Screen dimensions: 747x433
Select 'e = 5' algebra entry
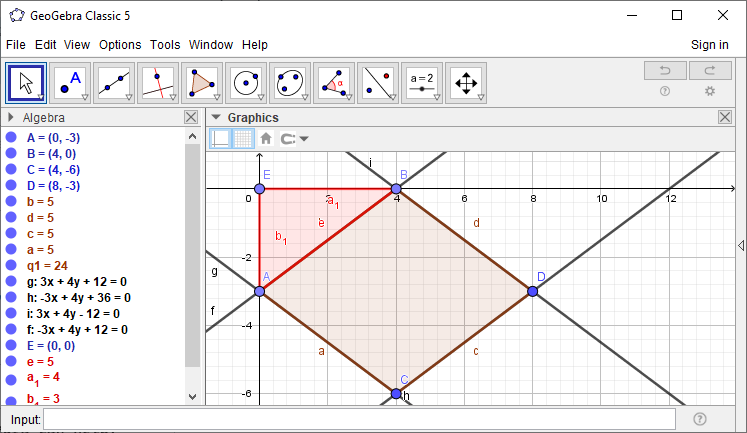pos(40,362)
